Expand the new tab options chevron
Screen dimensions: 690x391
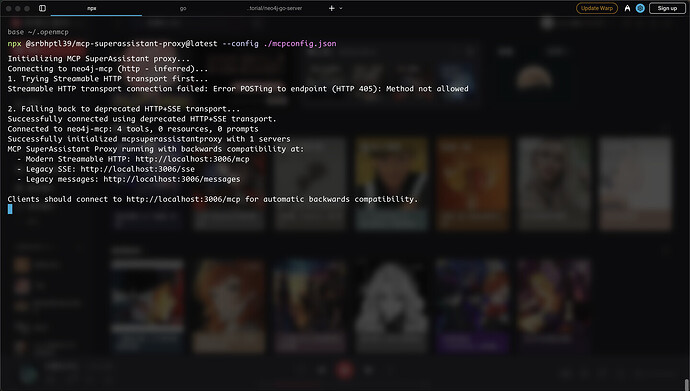341,8
